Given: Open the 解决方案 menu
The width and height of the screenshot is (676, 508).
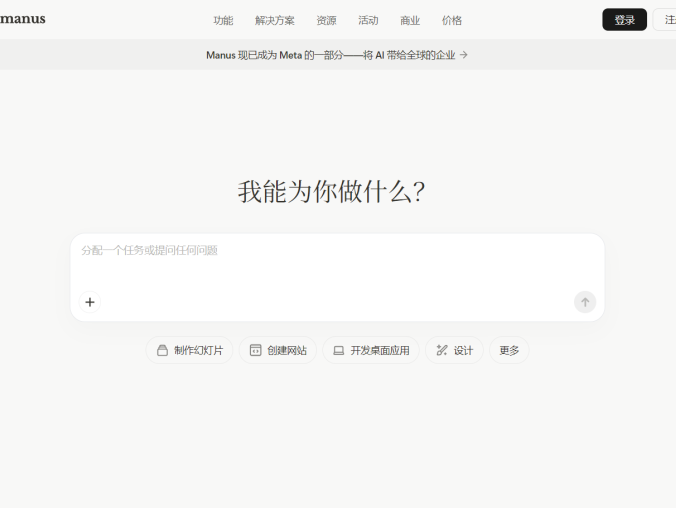Looking at the screenshot, I should pos(275,20).
